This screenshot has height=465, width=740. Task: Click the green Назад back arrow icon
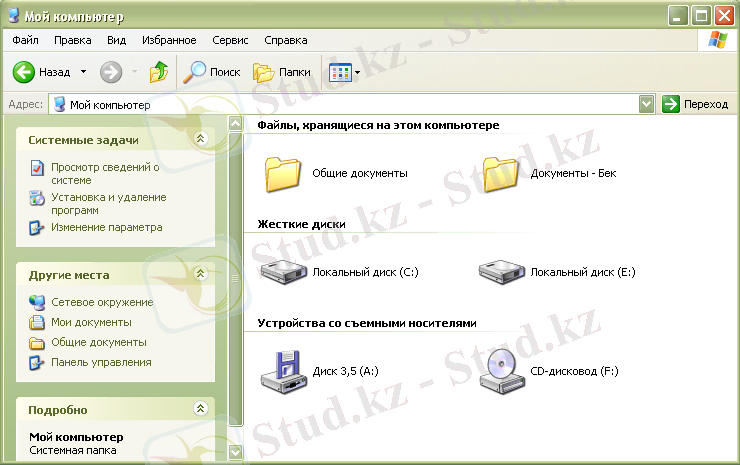point(24,72)
